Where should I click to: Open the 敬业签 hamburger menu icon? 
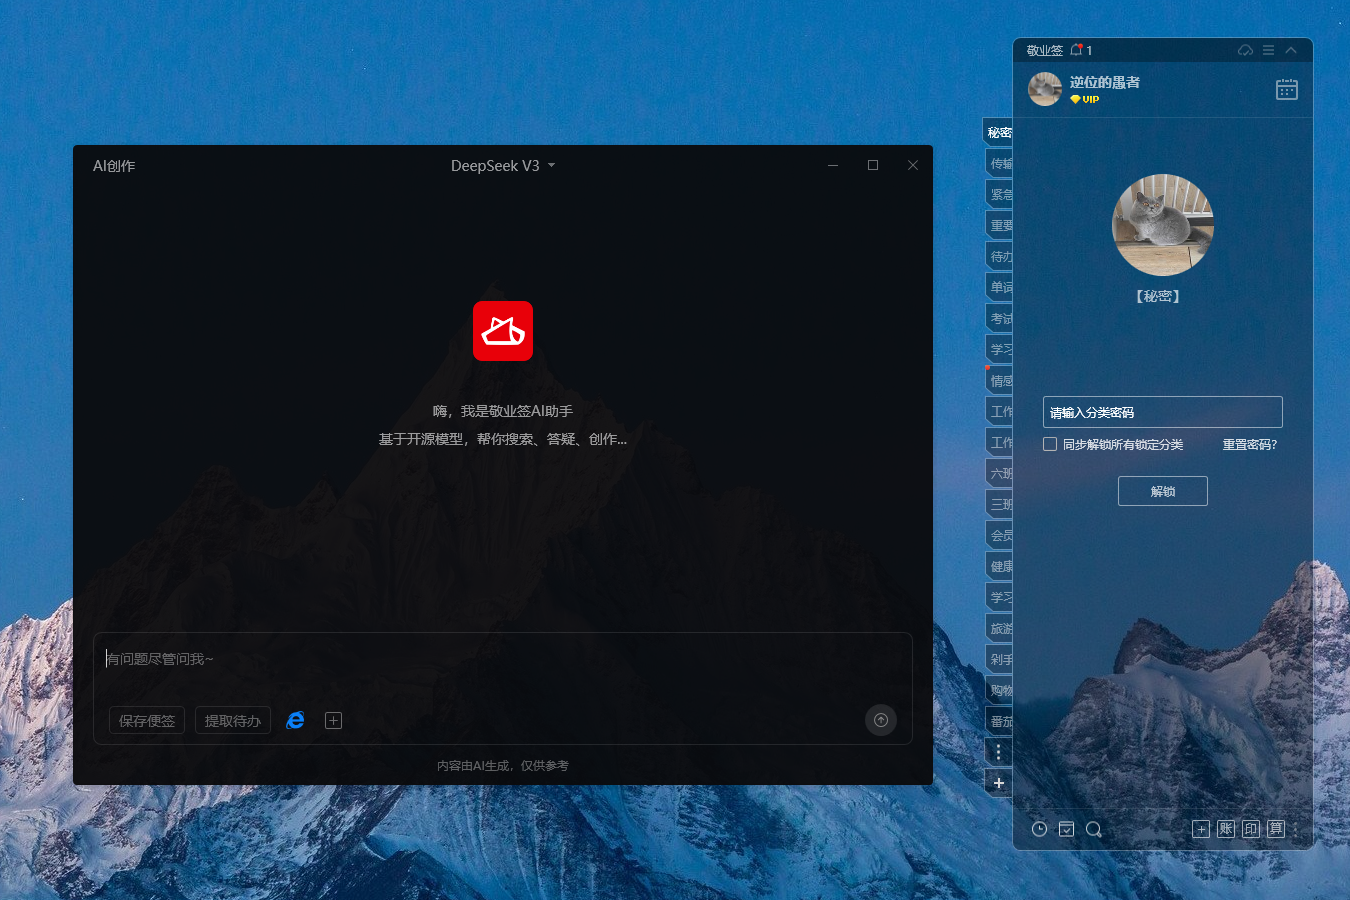point(1267,49)
